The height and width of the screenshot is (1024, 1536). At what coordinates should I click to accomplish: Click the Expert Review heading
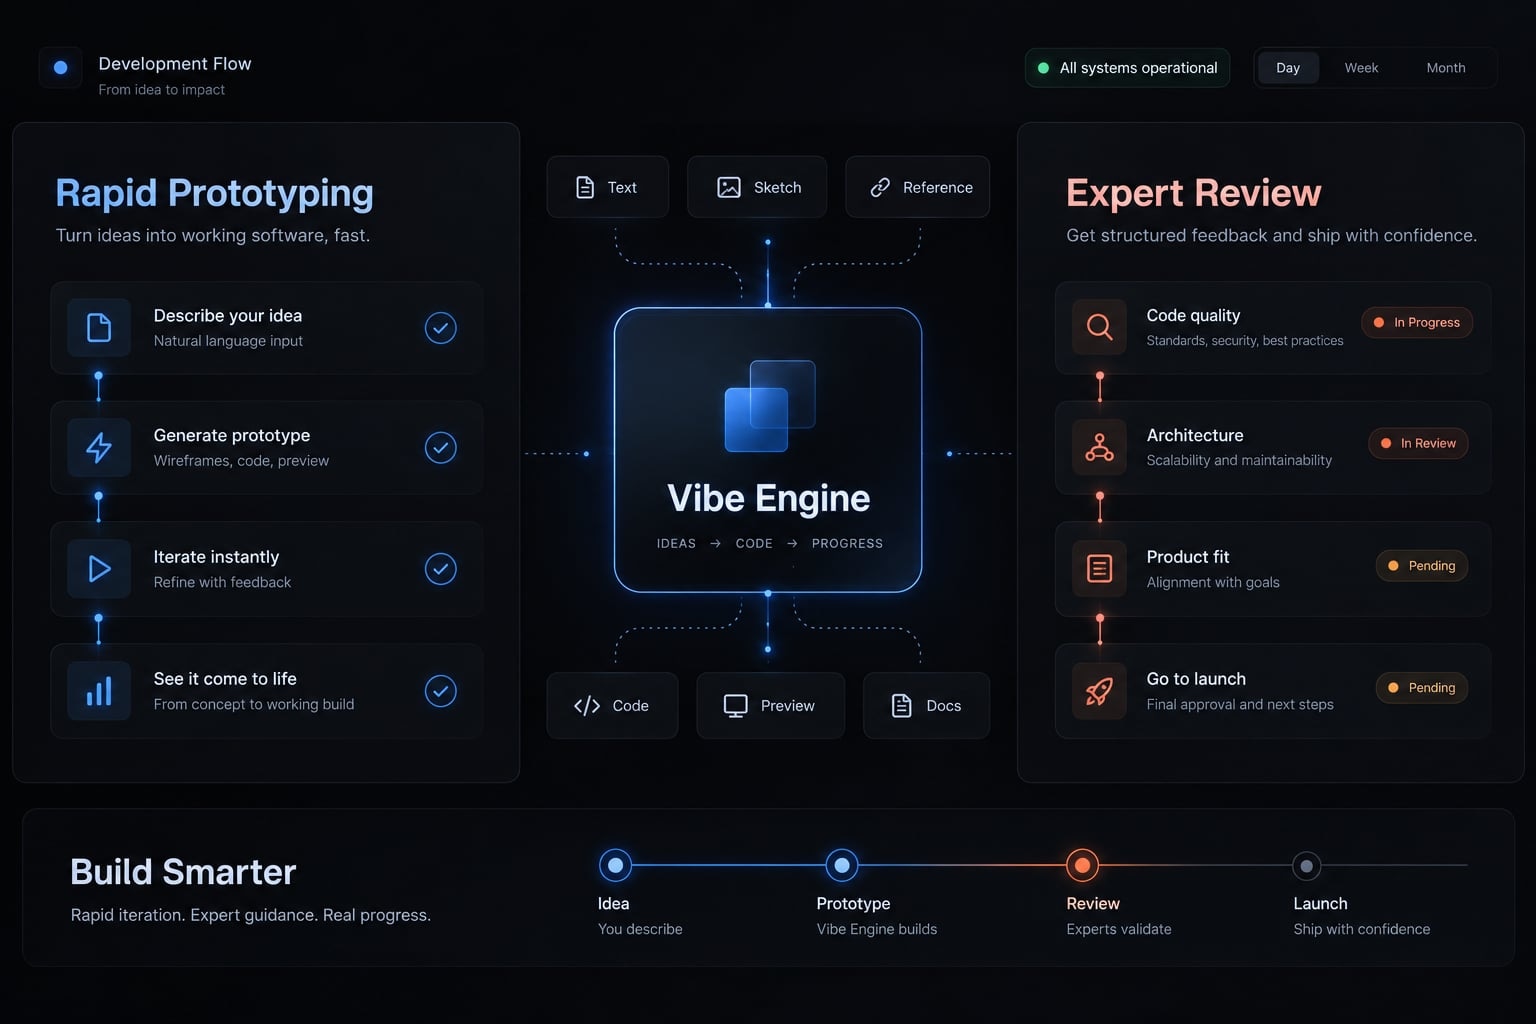tap(1194, 193)
